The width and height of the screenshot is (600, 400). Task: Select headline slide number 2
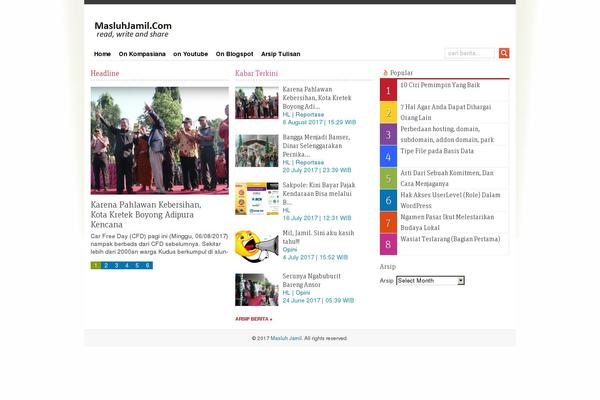tap(106, 265)
